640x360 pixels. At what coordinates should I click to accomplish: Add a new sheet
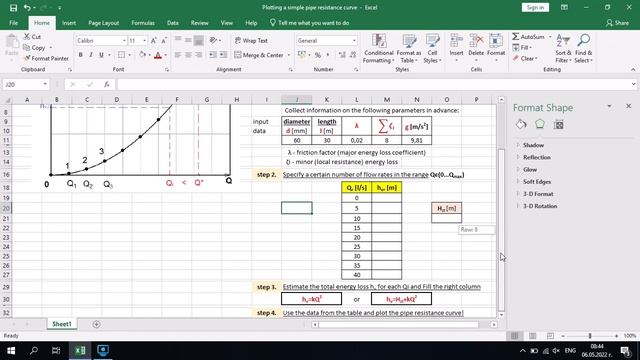click(x=96, y=324)
